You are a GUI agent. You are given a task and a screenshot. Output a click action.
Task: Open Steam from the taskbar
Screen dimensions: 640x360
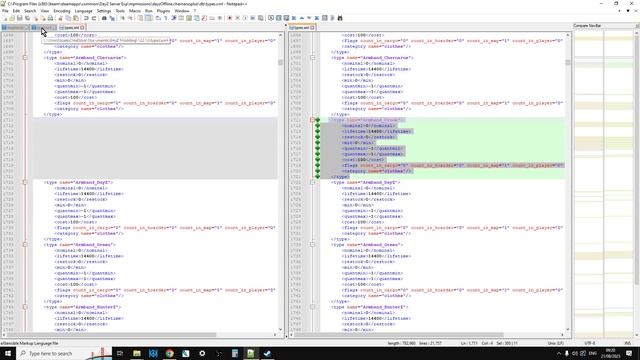pos(267,353)
